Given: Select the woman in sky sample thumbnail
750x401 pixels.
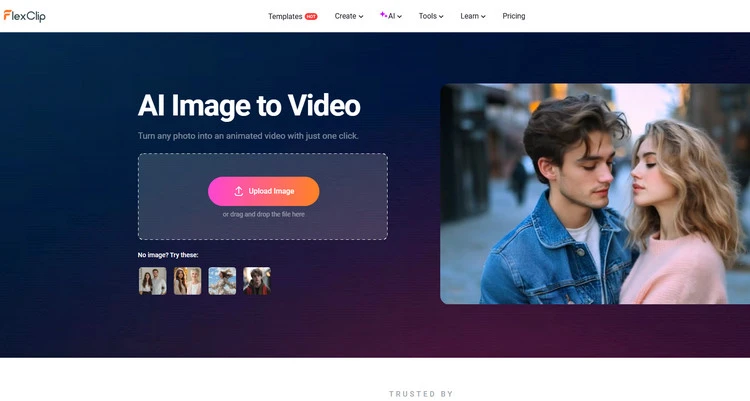Looking at the screenshot, I should pos(222,281).
